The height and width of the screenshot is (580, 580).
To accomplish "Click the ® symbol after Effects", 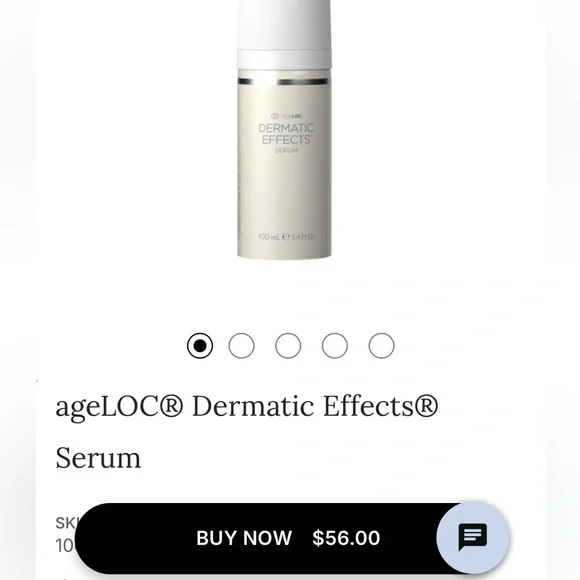I will coord(426,406).
